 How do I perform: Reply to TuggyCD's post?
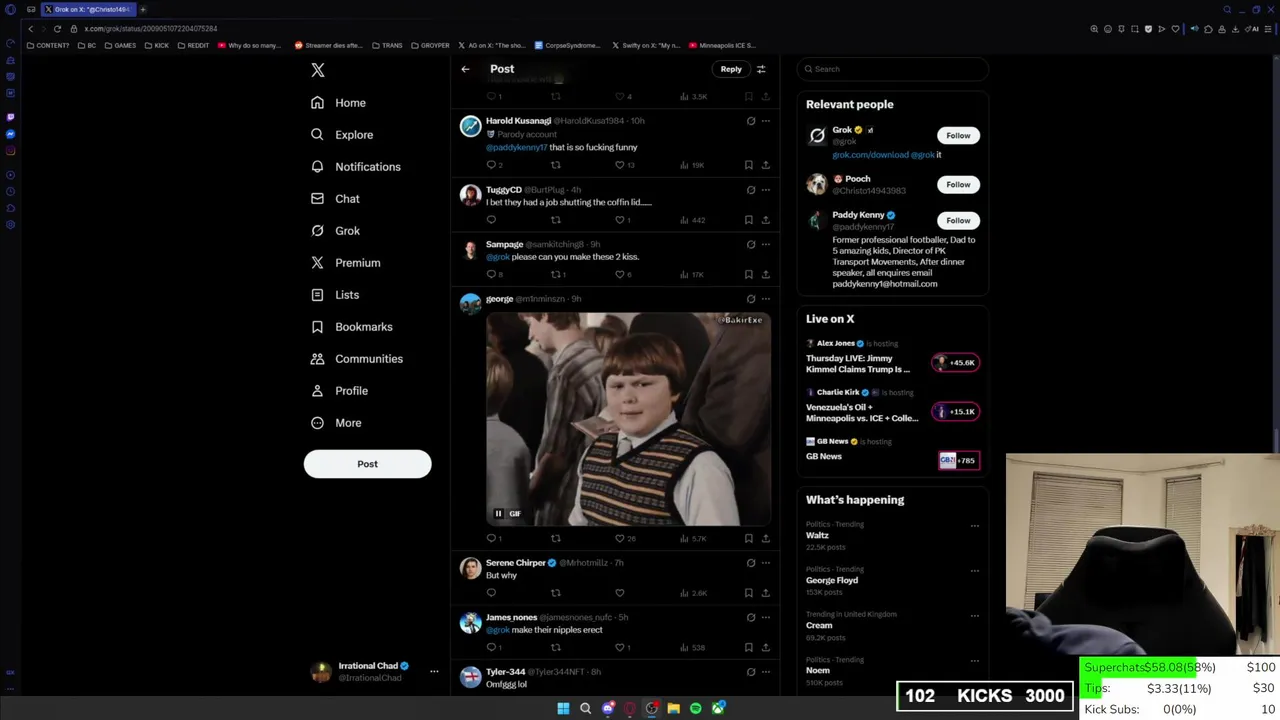[491, 220]
